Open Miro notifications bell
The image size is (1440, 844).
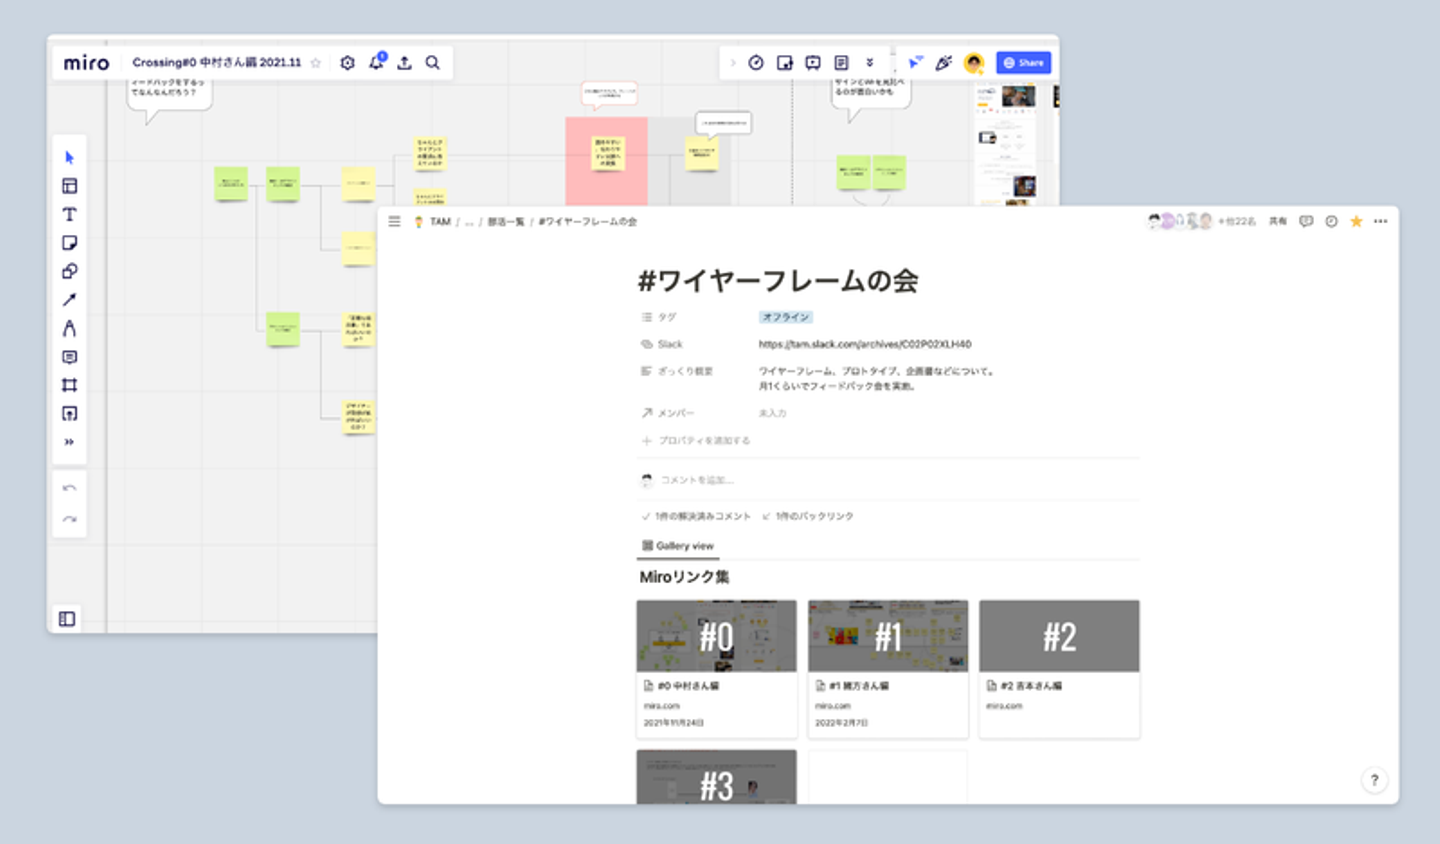click(x=376, y=63)
